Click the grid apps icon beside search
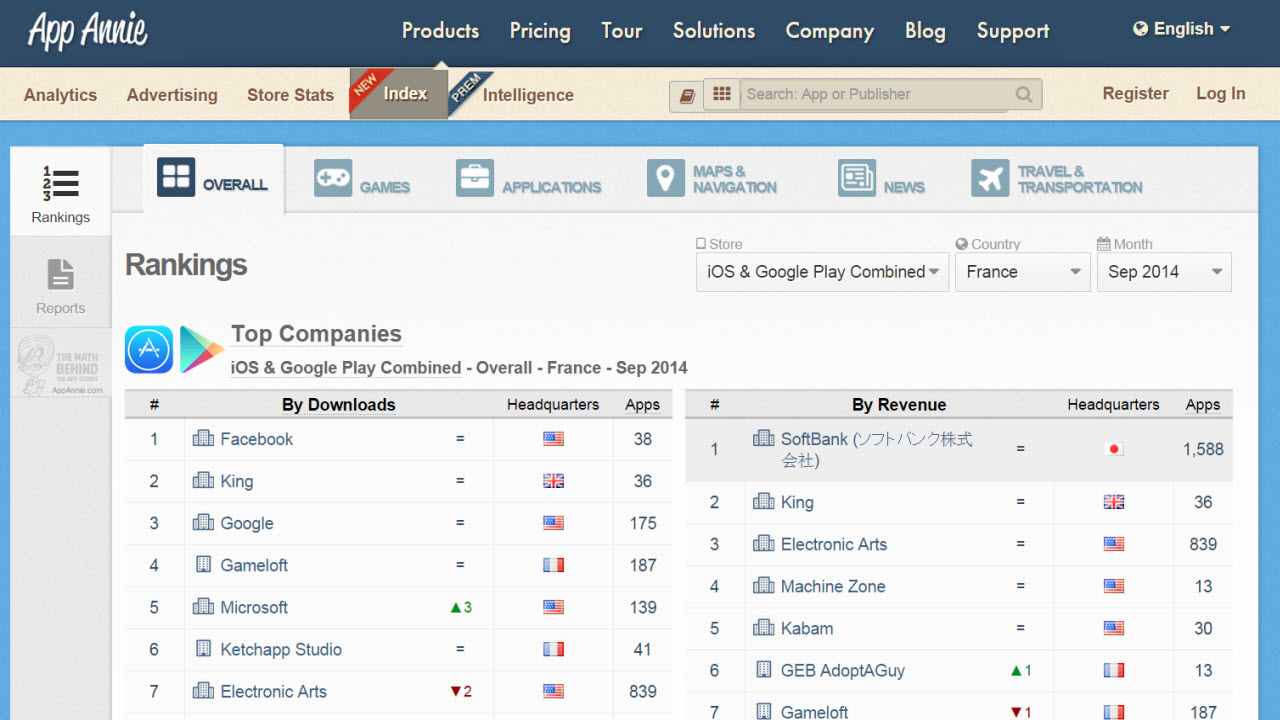 coord(722,94)
